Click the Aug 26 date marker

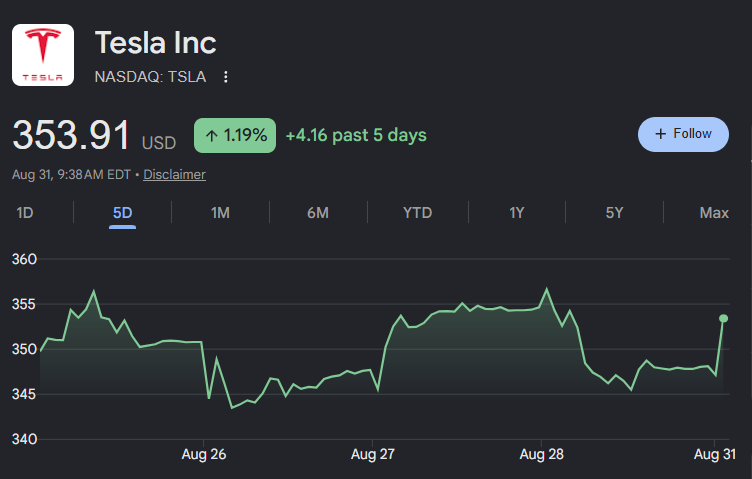(204, 454)
